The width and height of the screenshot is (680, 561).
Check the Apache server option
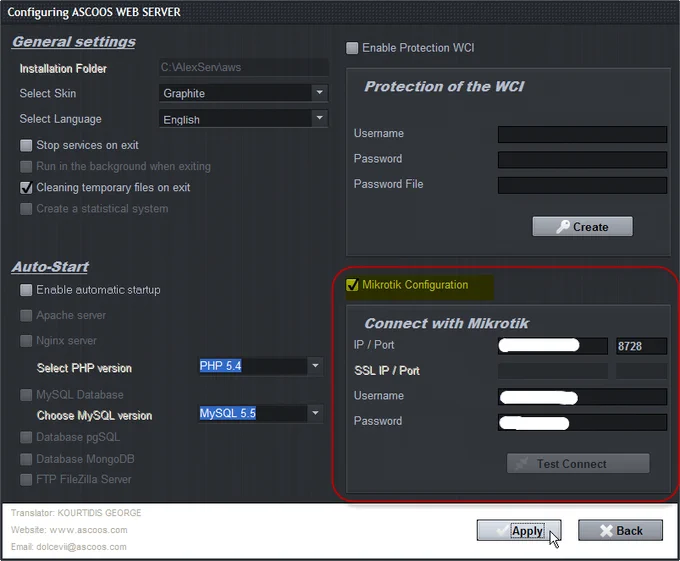26,316
